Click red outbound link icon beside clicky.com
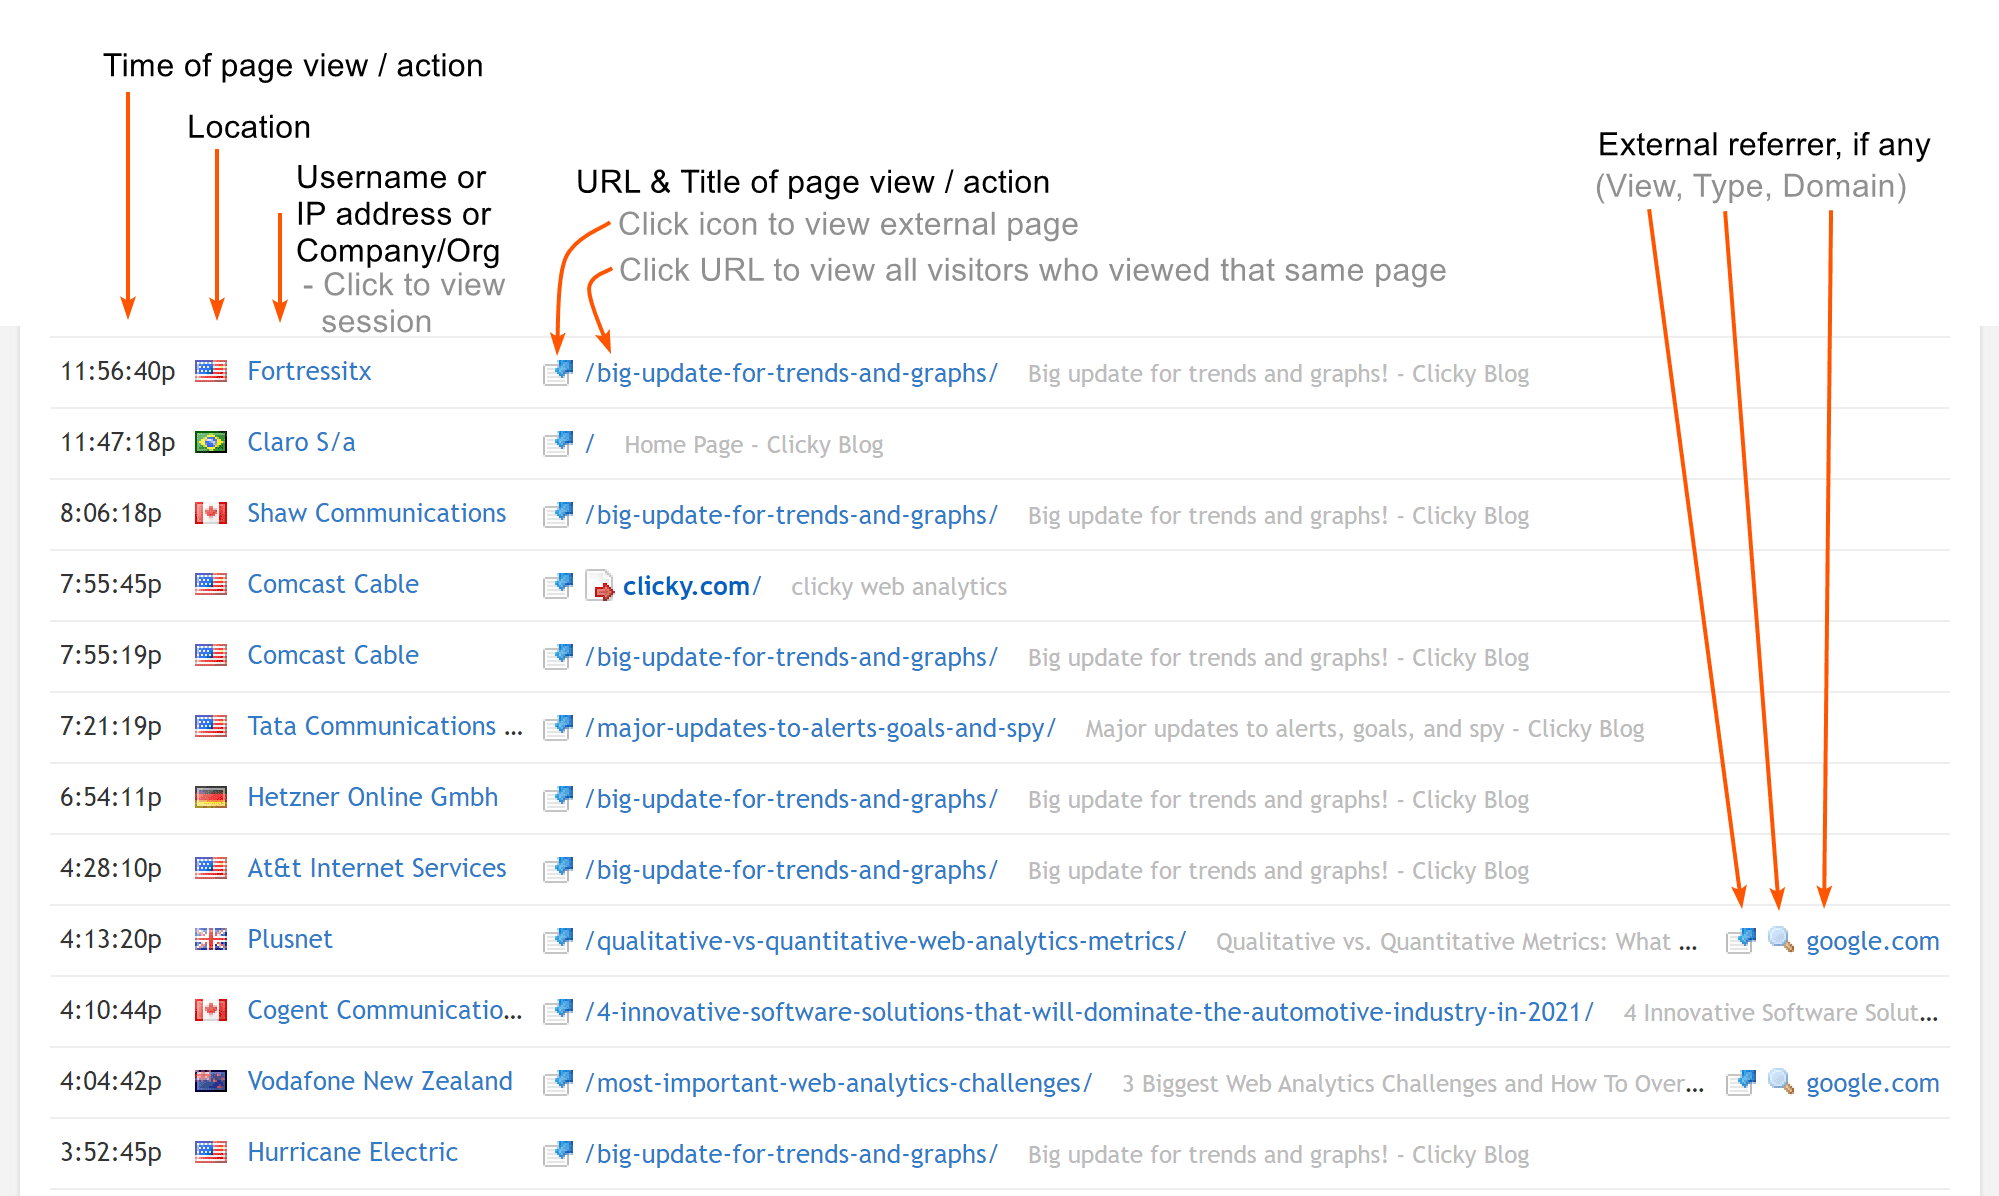Image resolution: width=1999 pixels, height=1196 pixels. click(600, 586)
